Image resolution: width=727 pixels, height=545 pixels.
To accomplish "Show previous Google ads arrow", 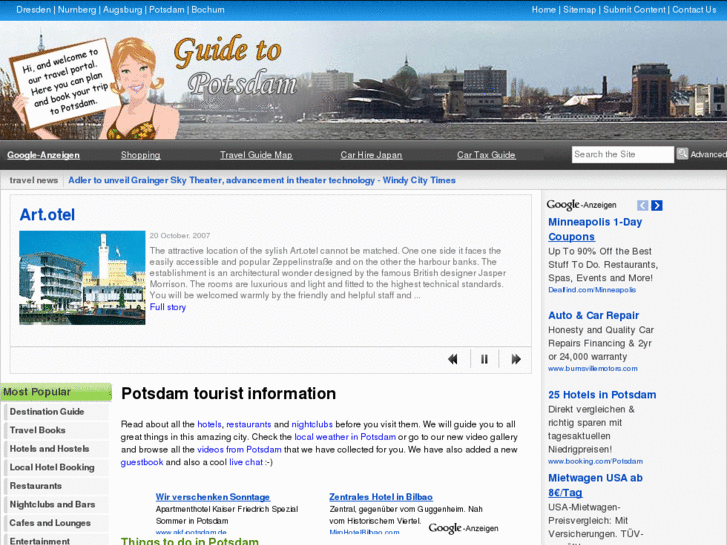I will point(642,205).
